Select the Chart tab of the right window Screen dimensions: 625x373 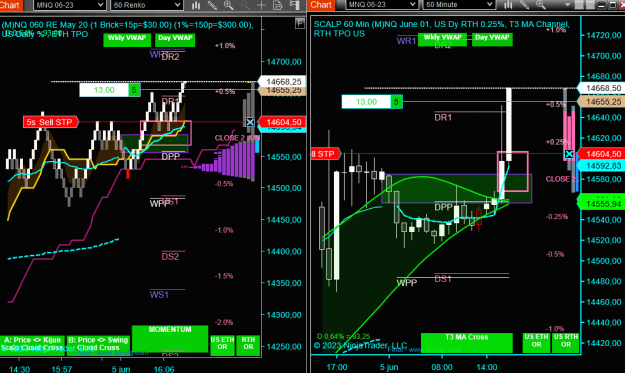(x=322, y=5)
